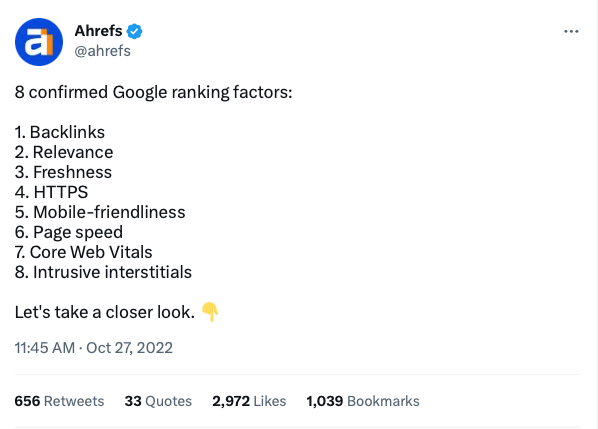The width and height of the screenshot is (598, 429).
Task: Open the Ahrefs profile avatar
Action: tap(39, 42)
